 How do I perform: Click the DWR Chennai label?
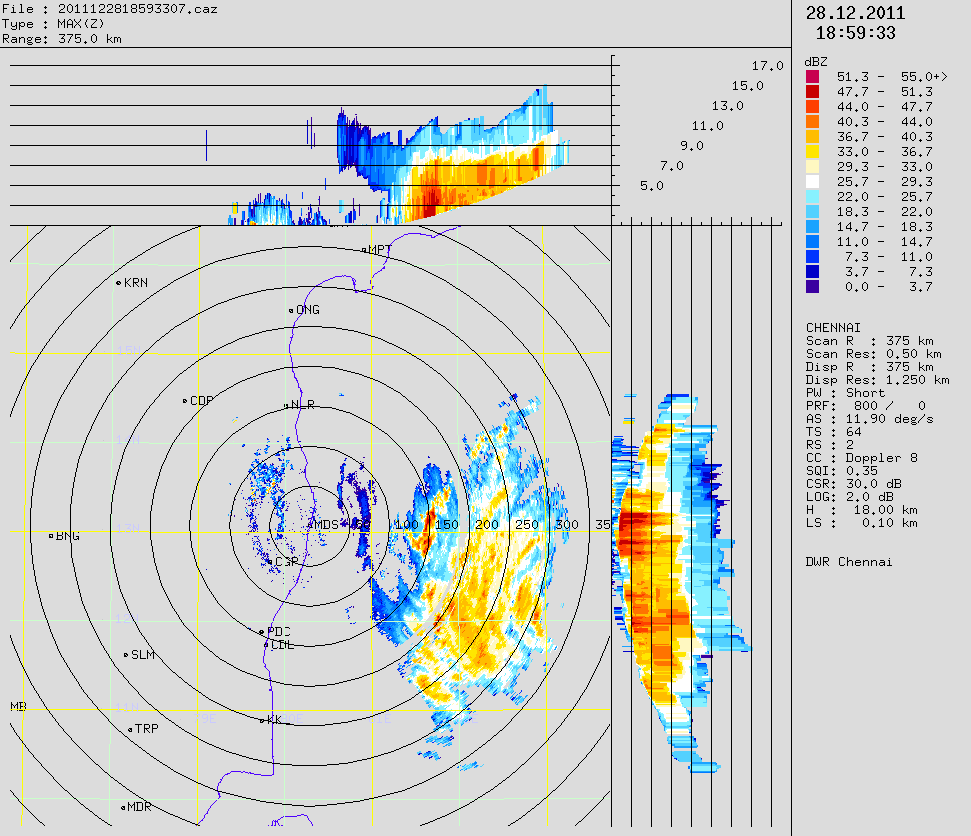[x=849, y=562]
